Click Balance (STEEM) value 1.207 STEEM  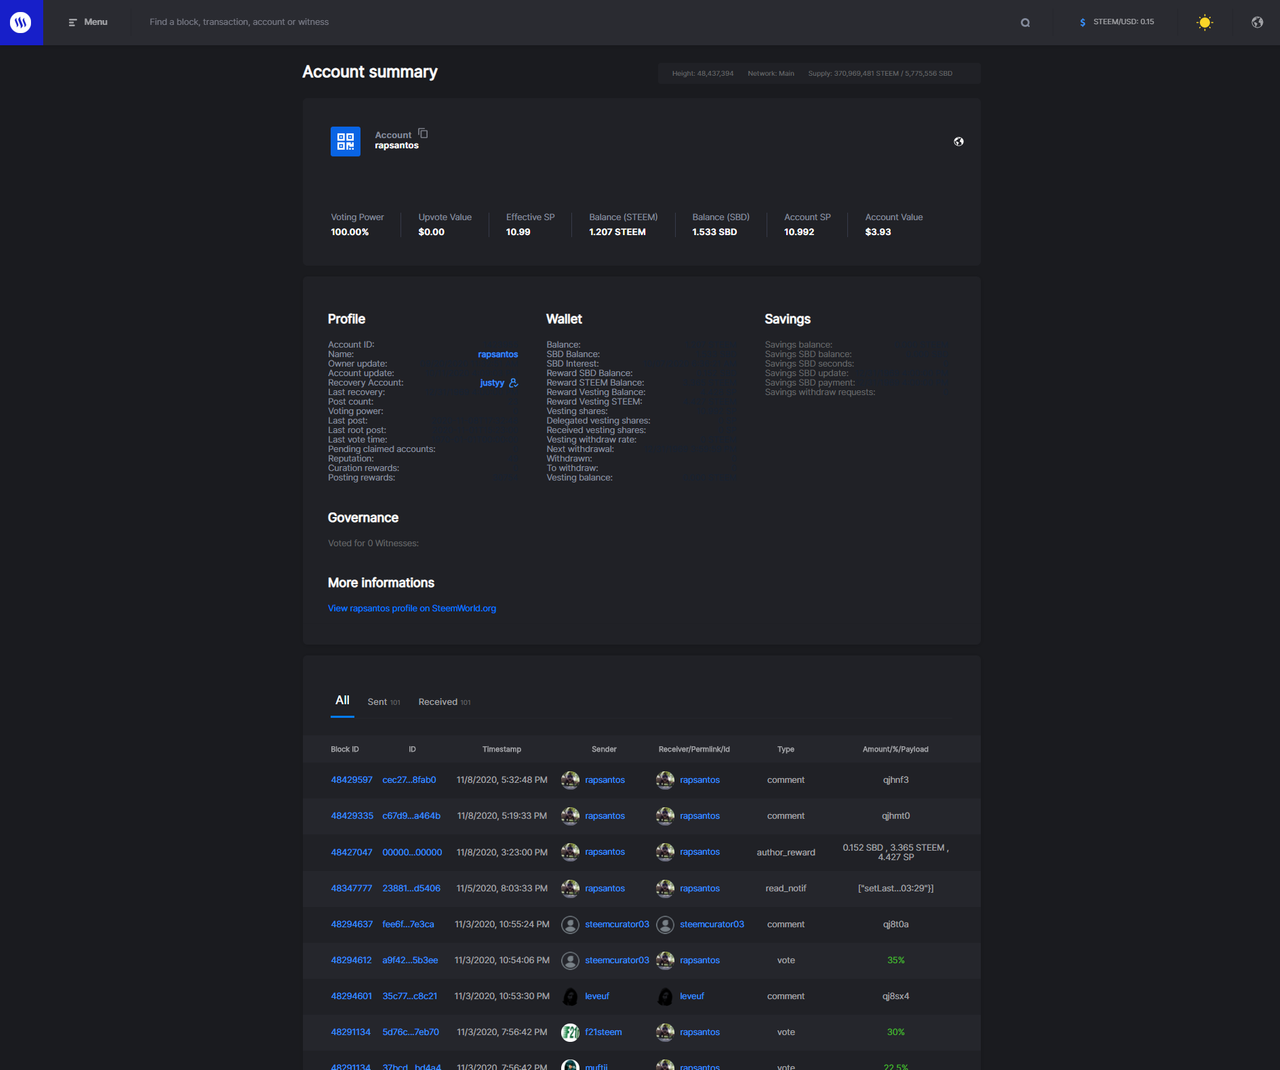(617, 232)
